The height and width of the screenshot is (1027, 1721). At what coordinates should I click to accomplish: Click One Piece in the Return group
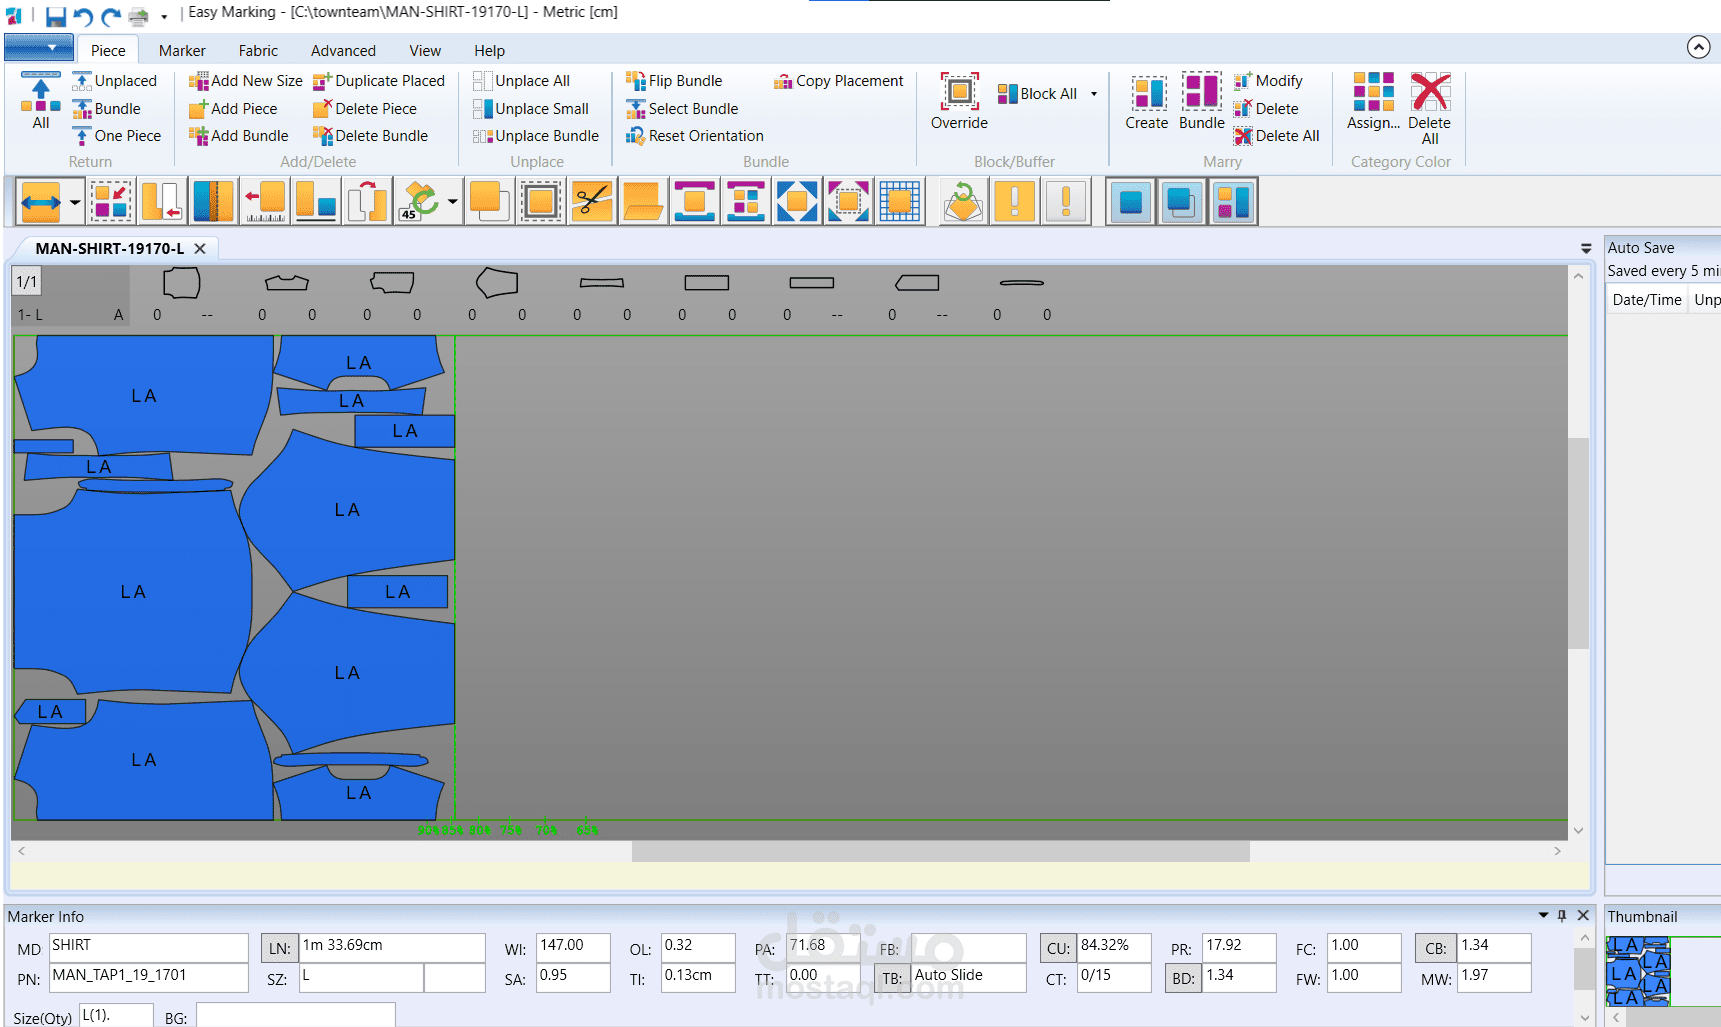[x=117, y=136]
